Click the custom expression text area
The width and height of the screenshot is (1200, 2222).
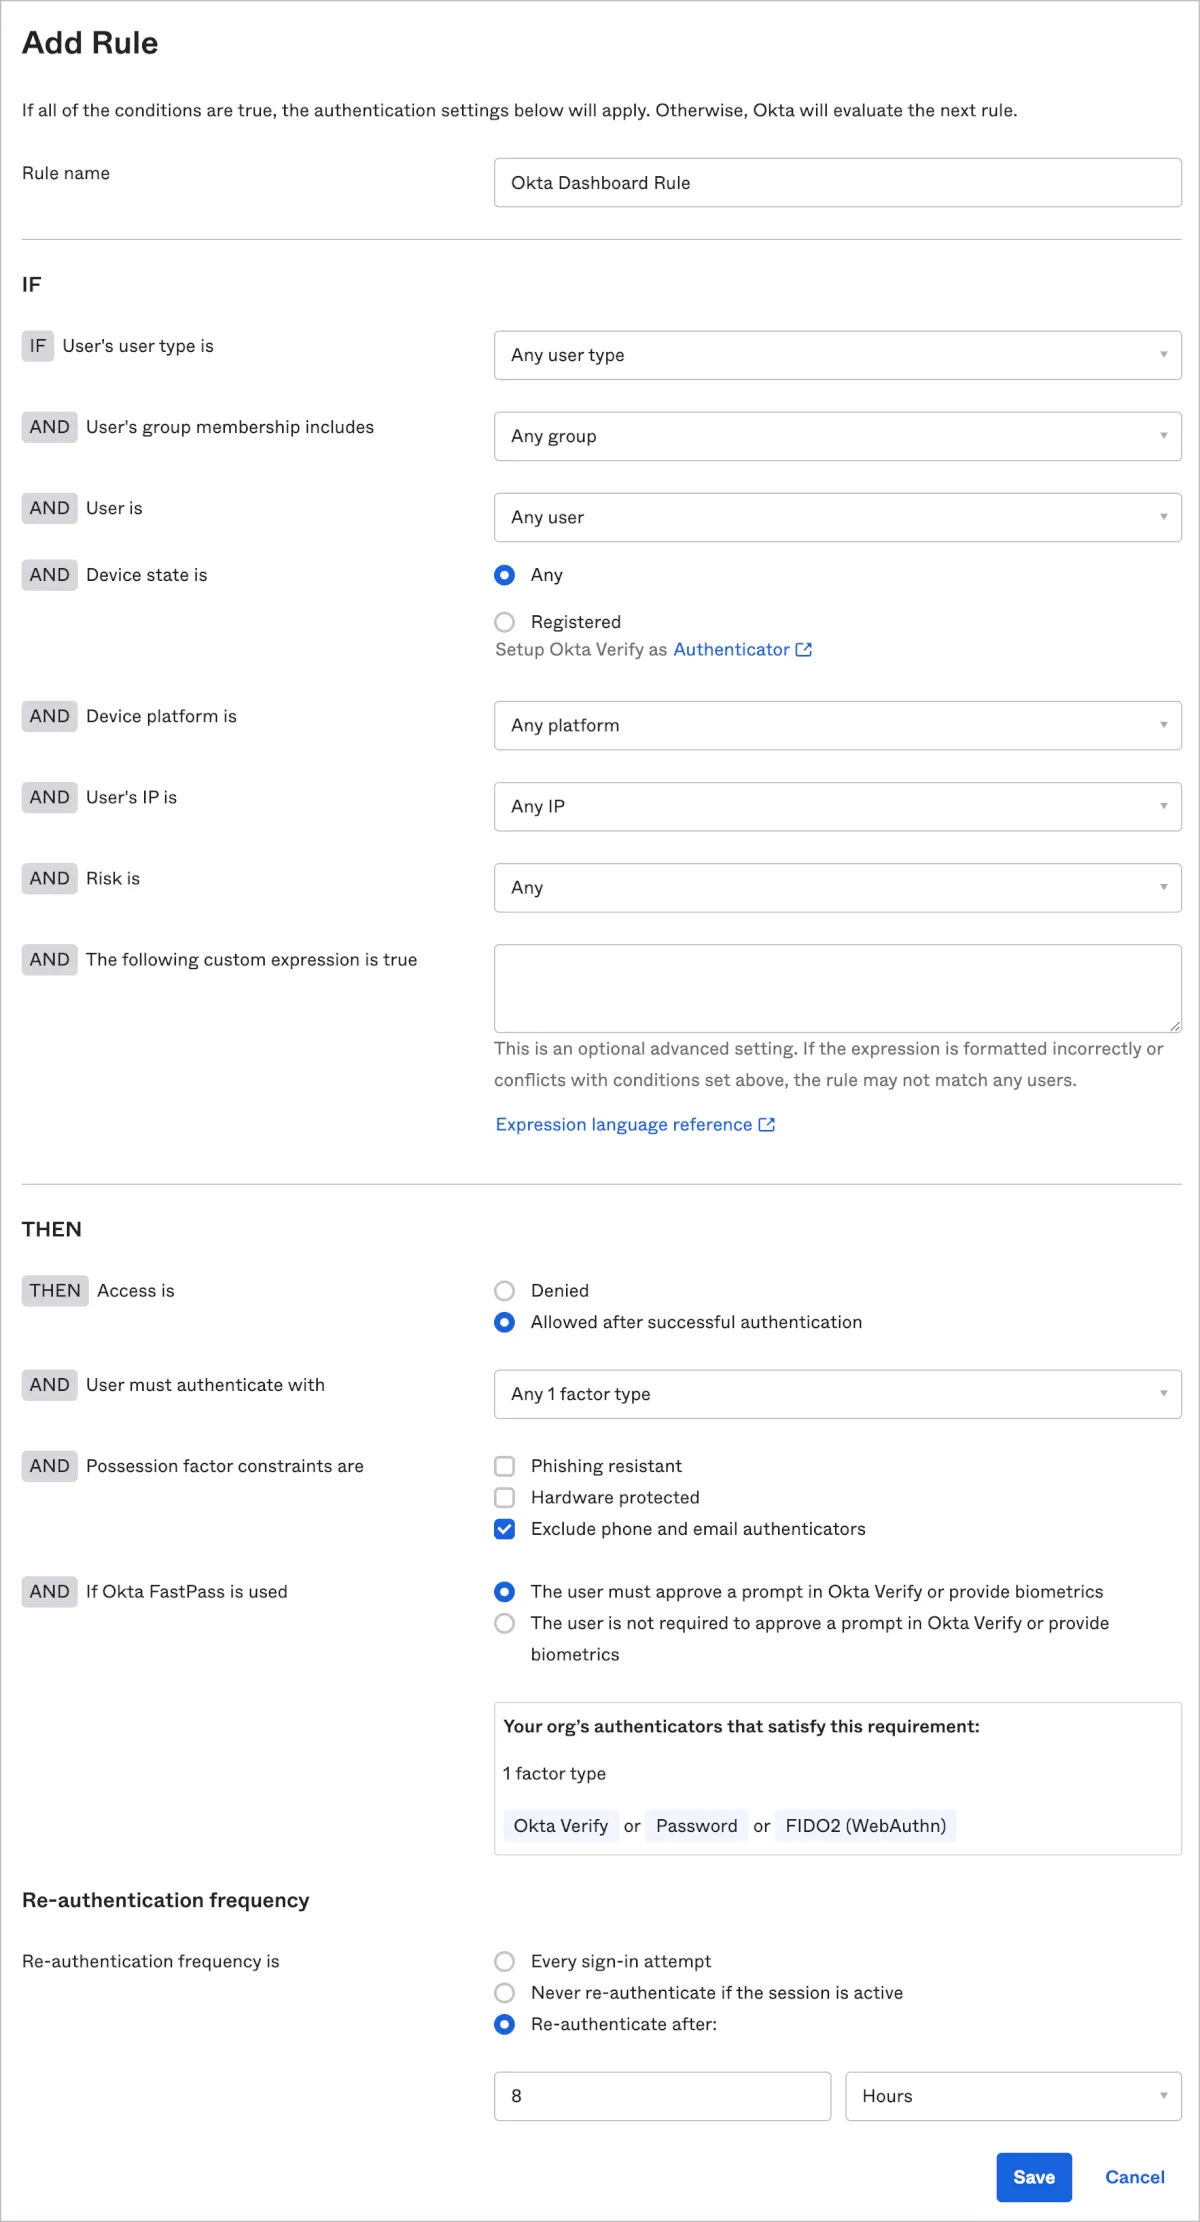tap(837, 988)
